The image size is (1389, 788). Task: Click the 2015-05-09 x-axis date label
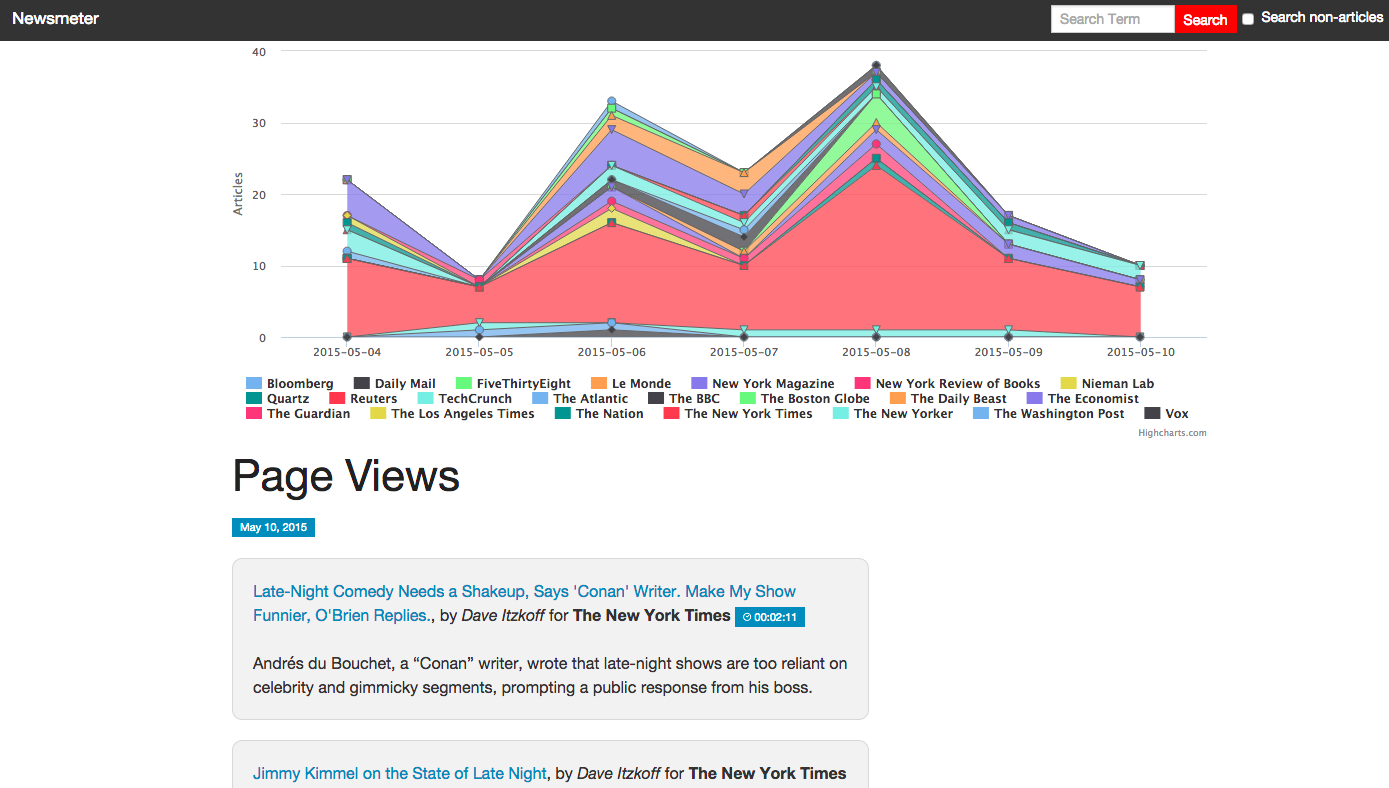1008,352
